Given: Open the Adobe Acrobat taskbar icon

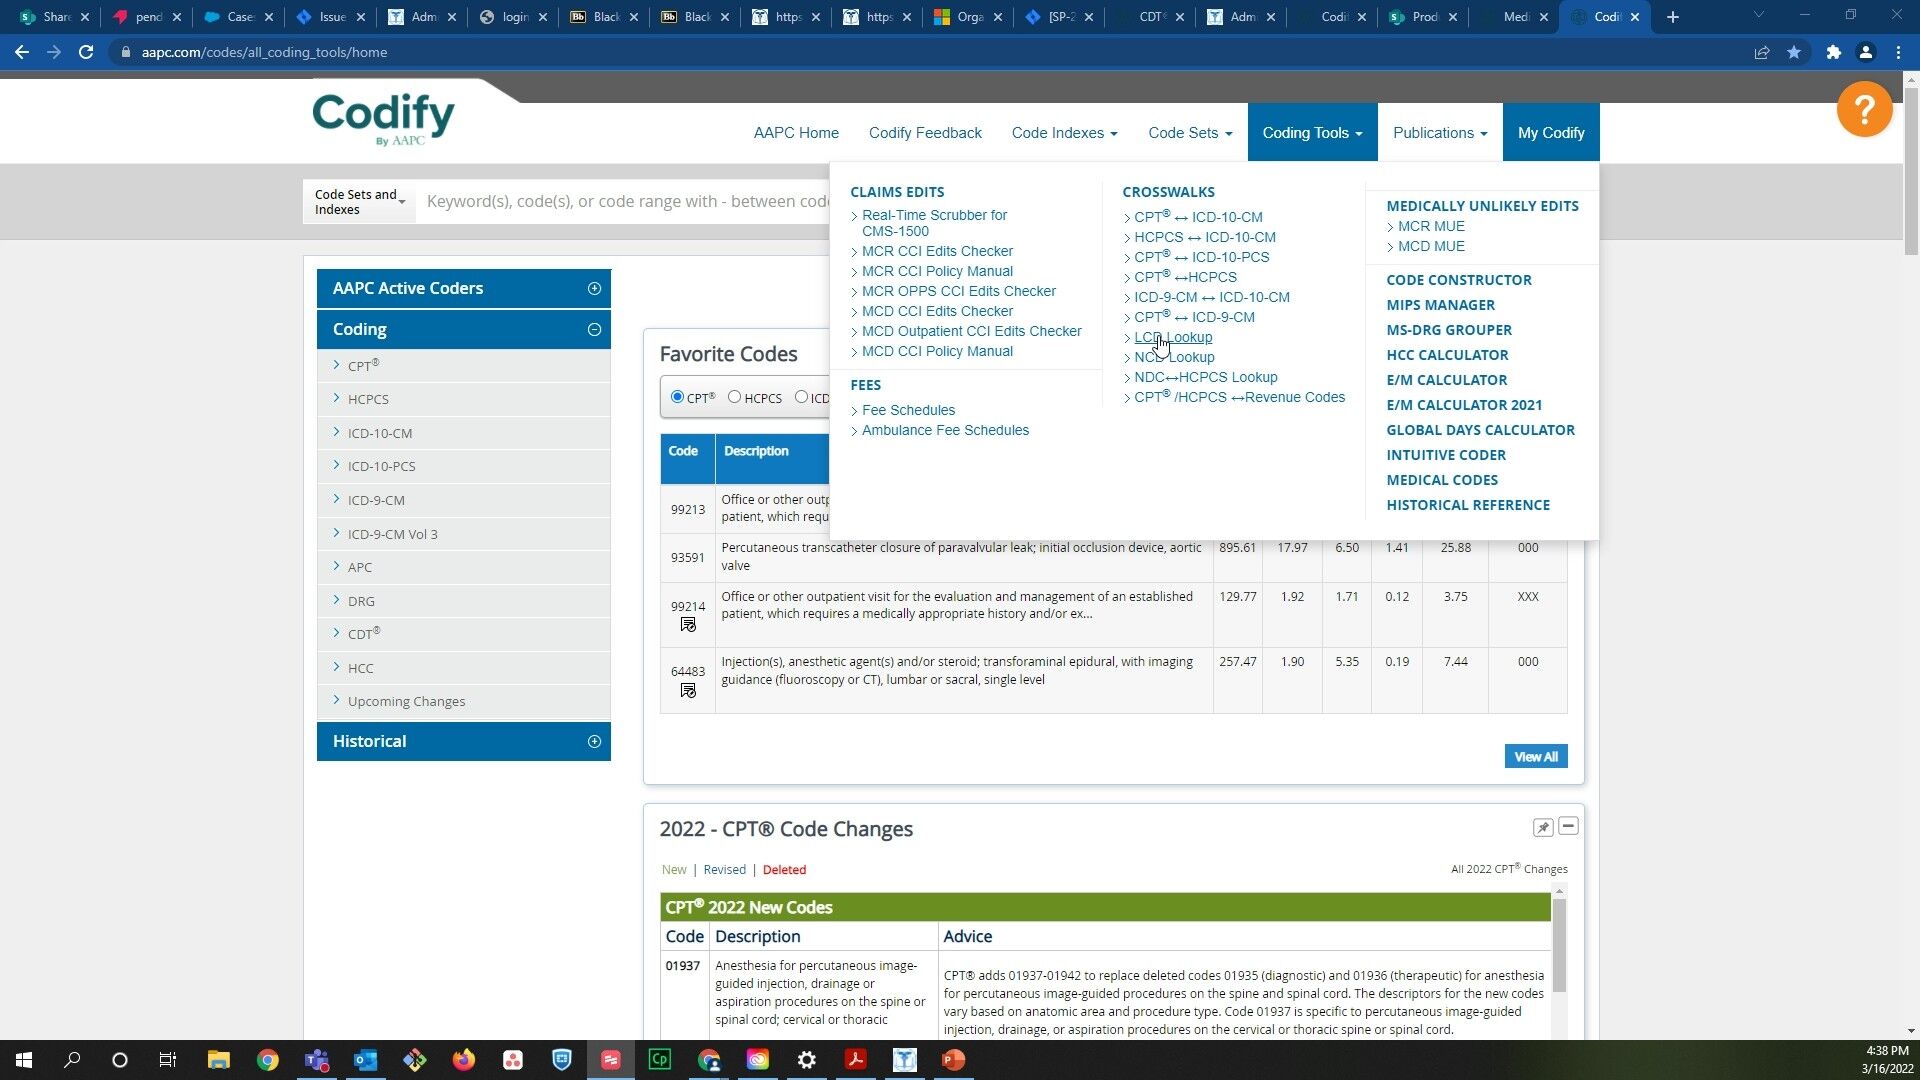Looking at the screenshot, I should [855, 1059].
